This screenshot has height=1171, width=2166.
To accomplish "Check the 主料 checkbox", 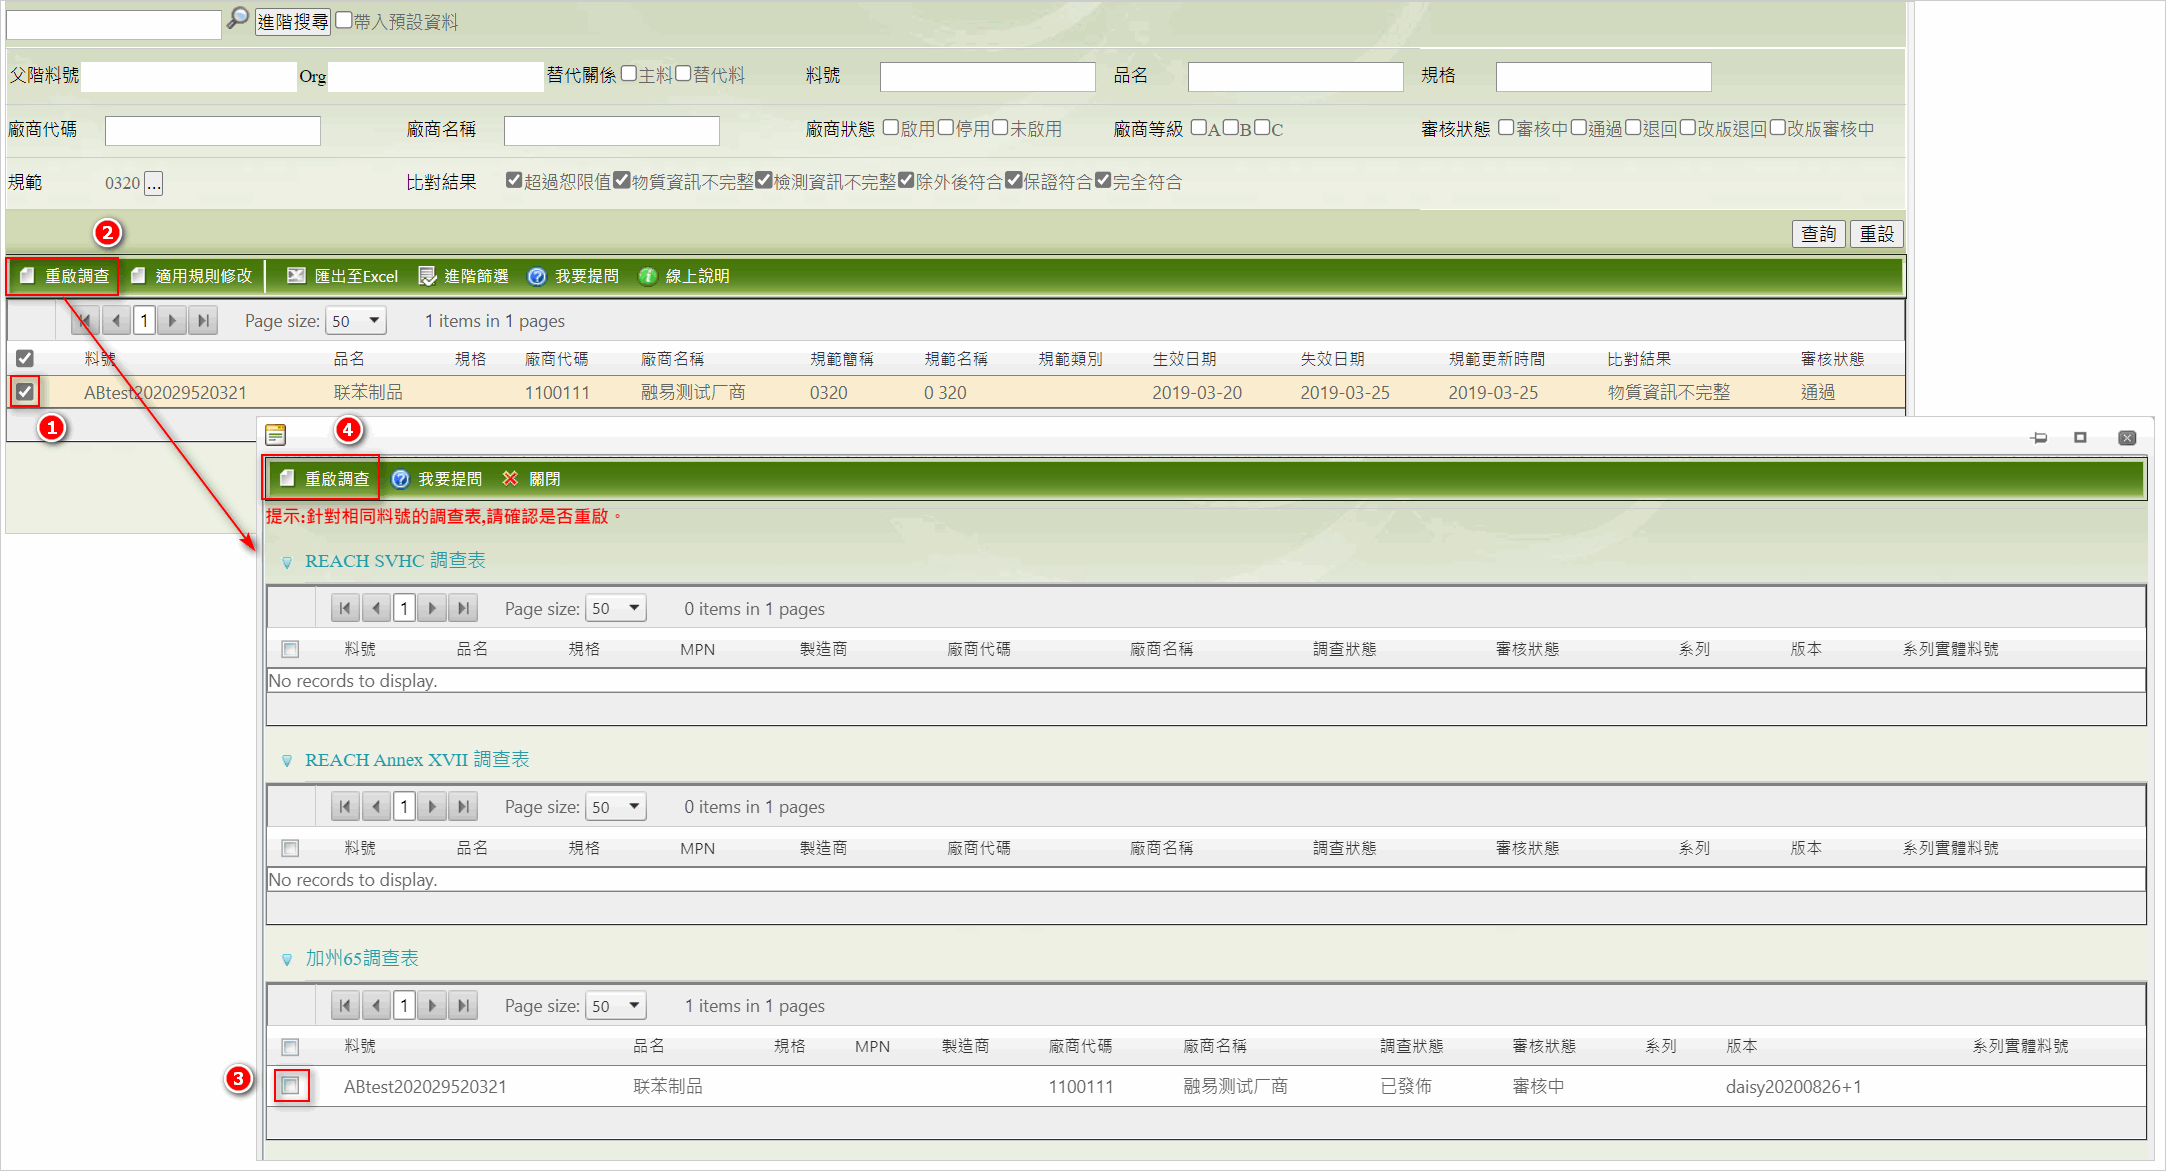I will [629, 74].
